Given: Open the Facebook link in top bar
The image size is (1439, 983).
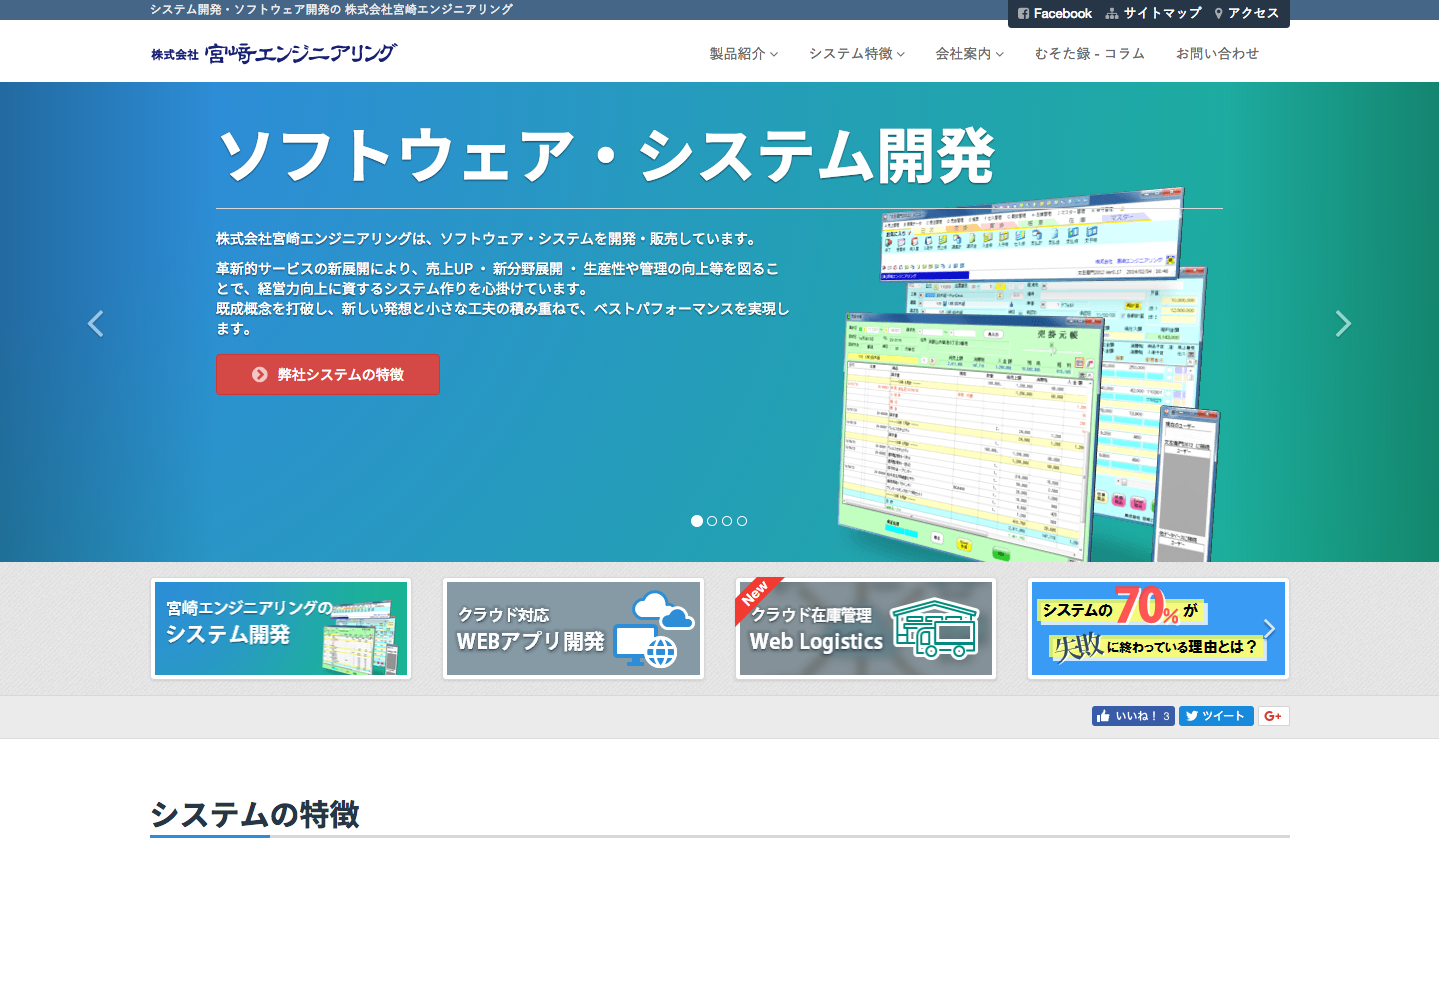Looking at the screenshot, I should (1054, 13).
